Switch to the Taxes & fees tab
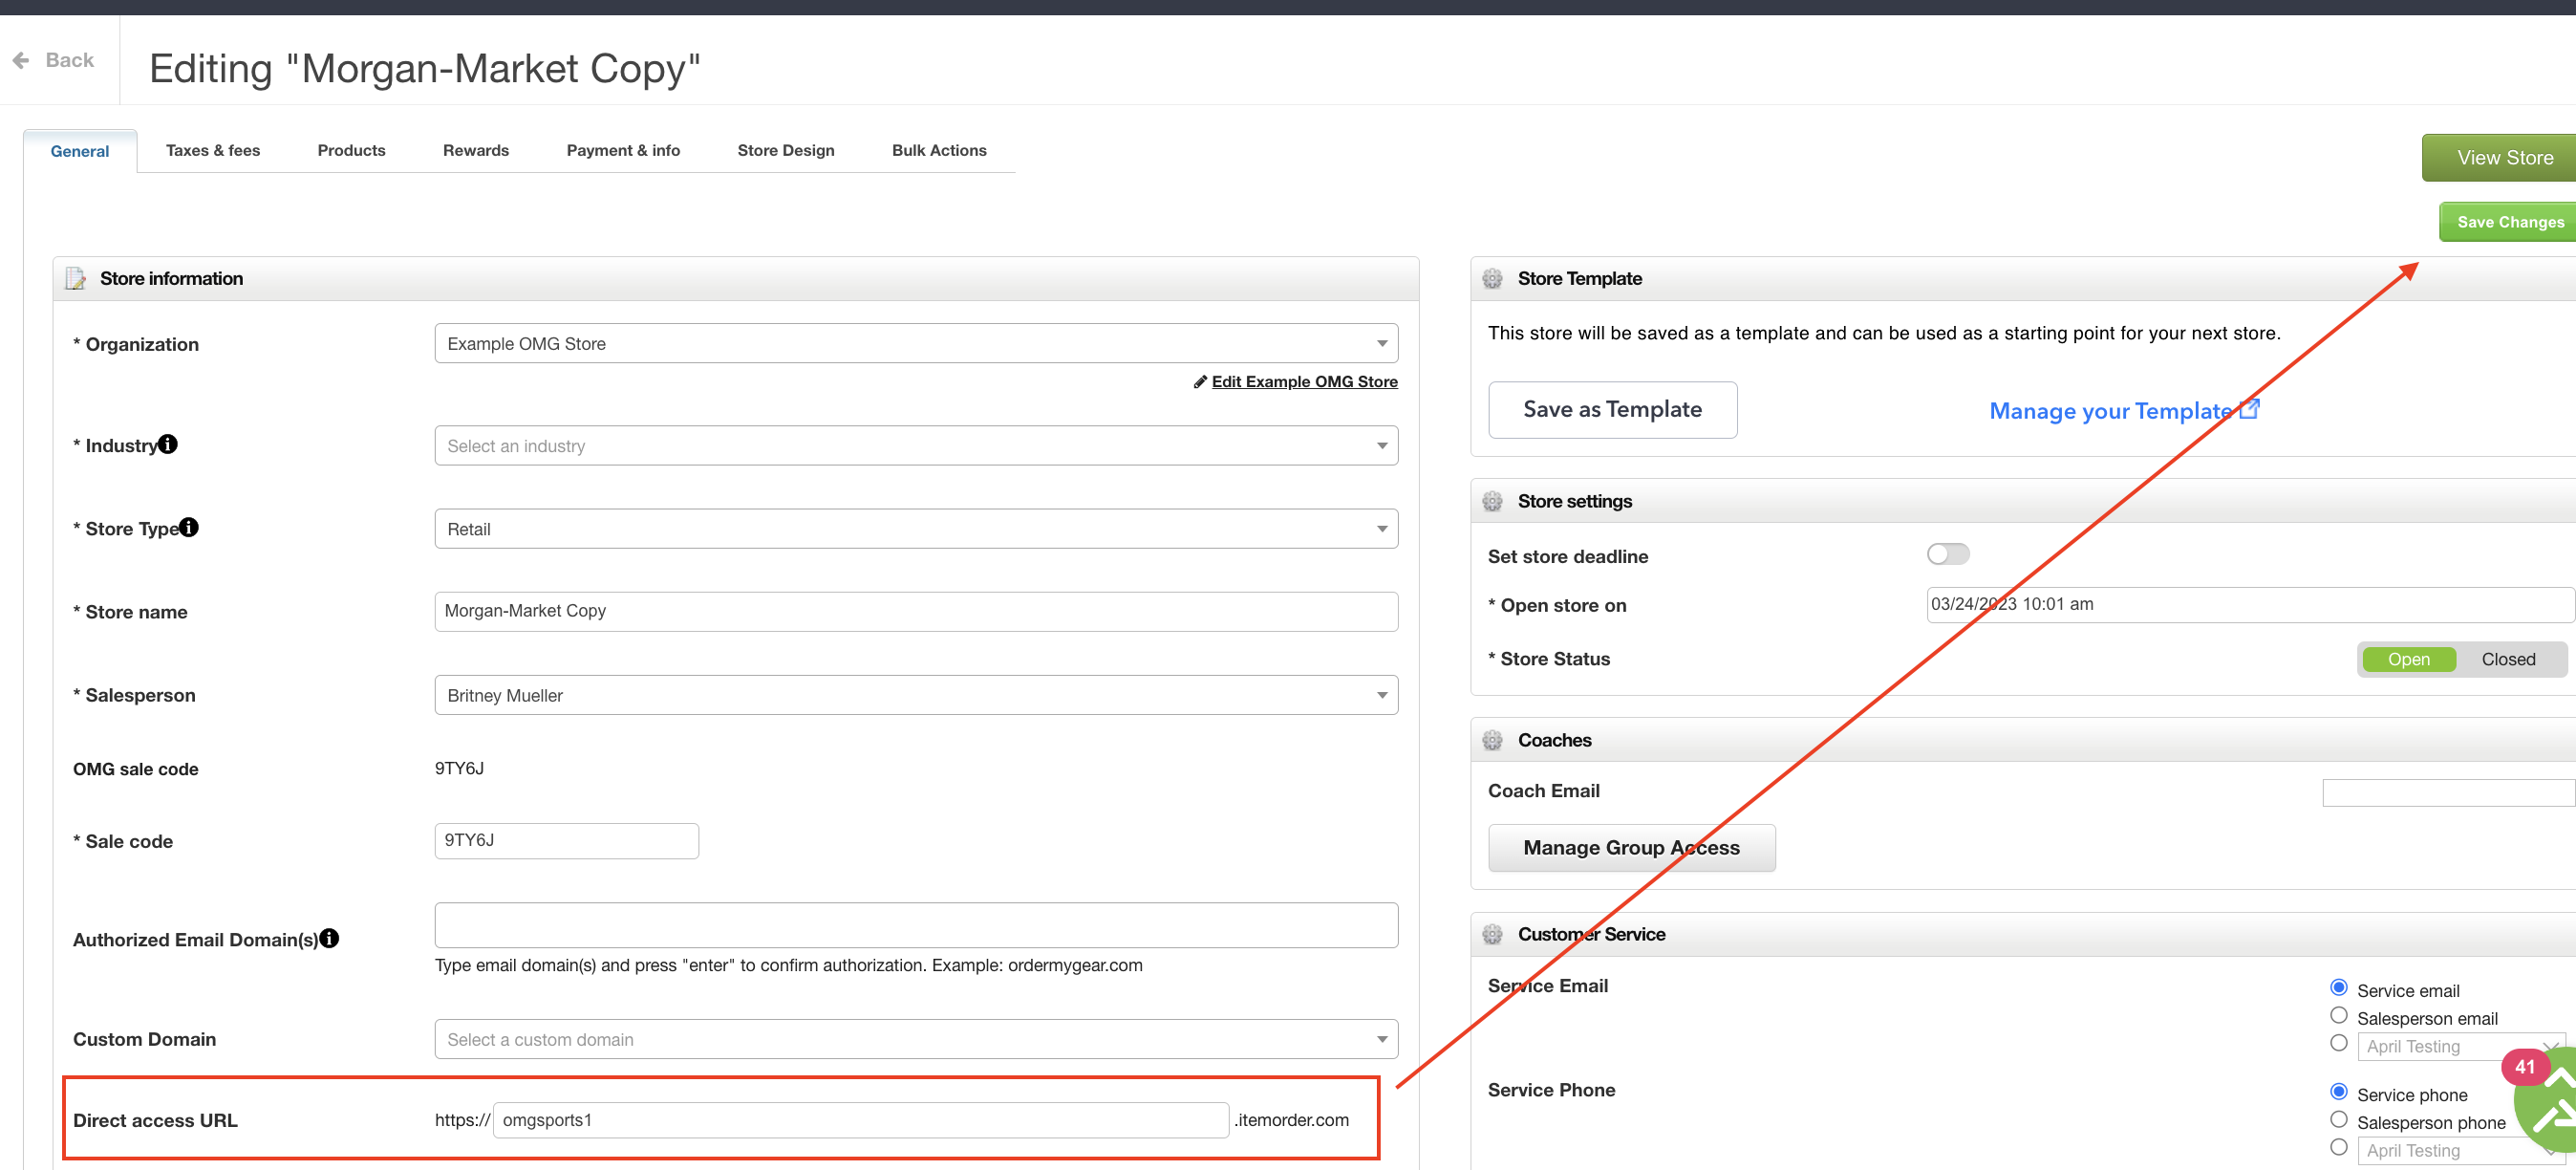The image size is (2576, 1170). pyautogui.click(x=213, y=151)
